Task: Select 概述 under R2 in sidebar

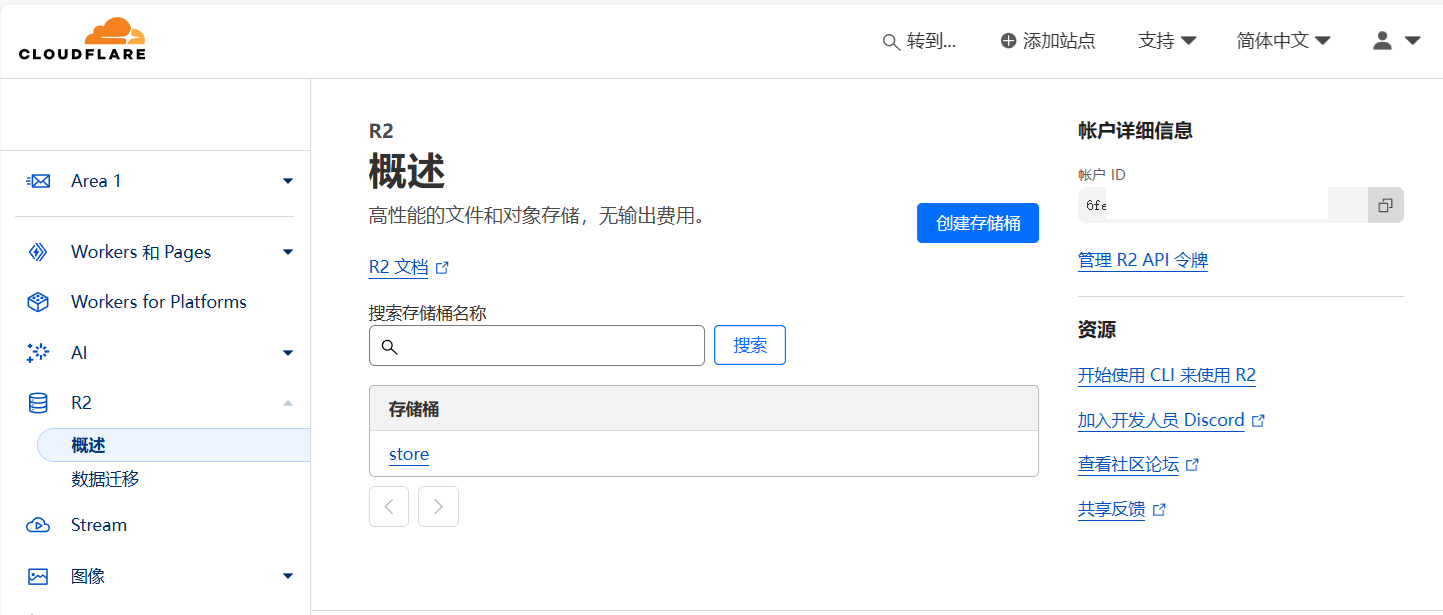Action: click(x=174, y=445)
